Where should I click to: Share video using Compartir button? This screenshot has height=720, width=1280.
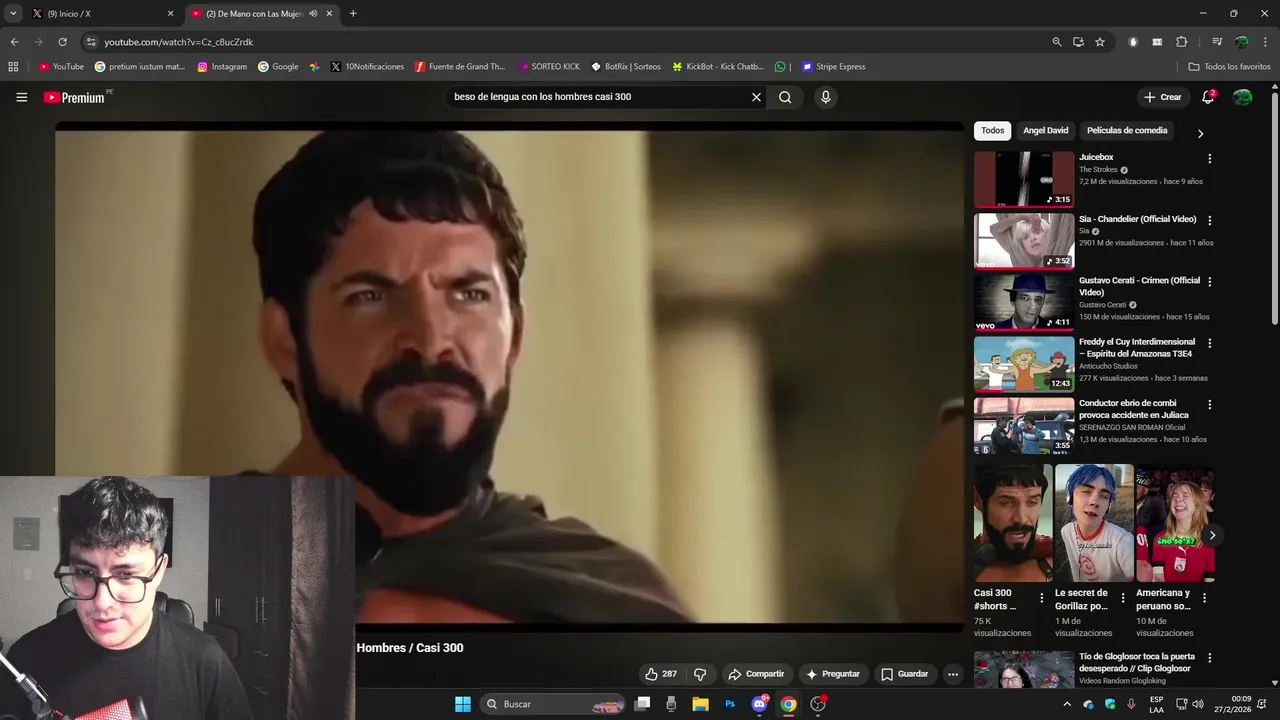756,674
